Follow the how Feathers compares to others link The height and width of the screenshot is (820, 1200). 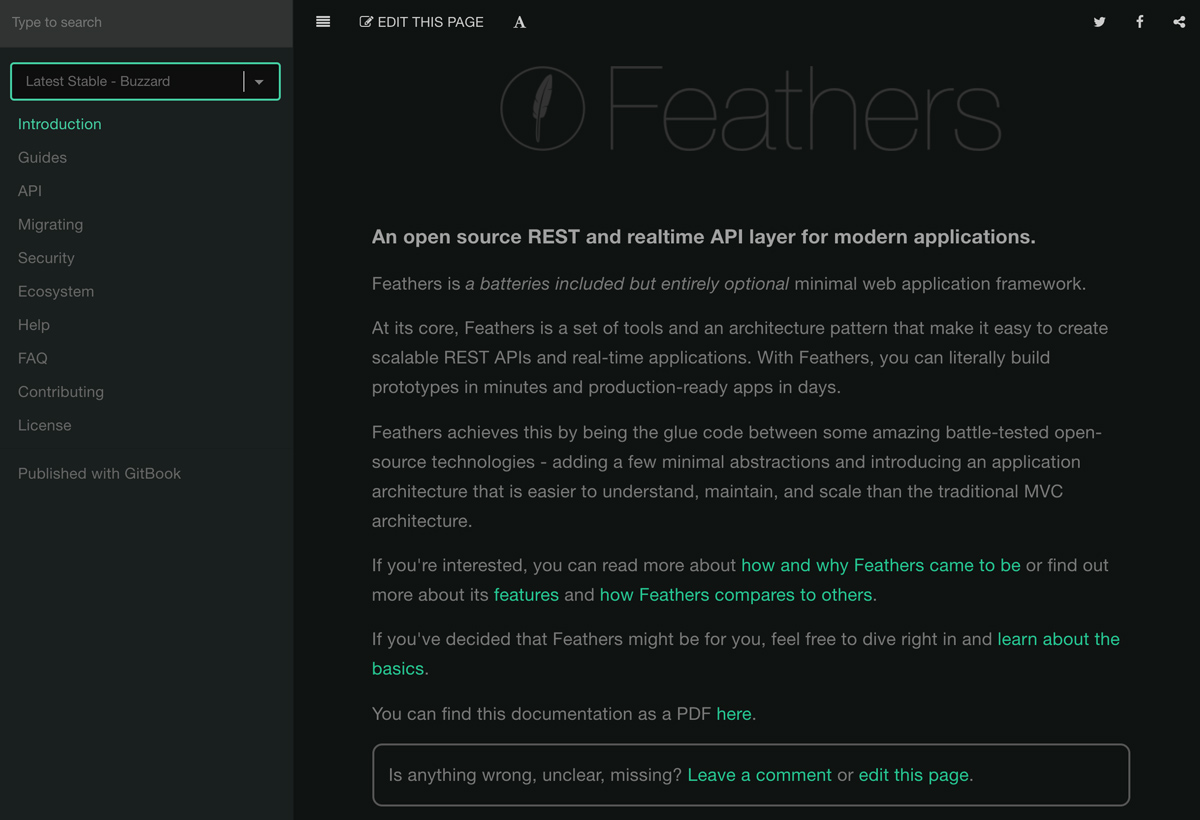click(736, 595)
